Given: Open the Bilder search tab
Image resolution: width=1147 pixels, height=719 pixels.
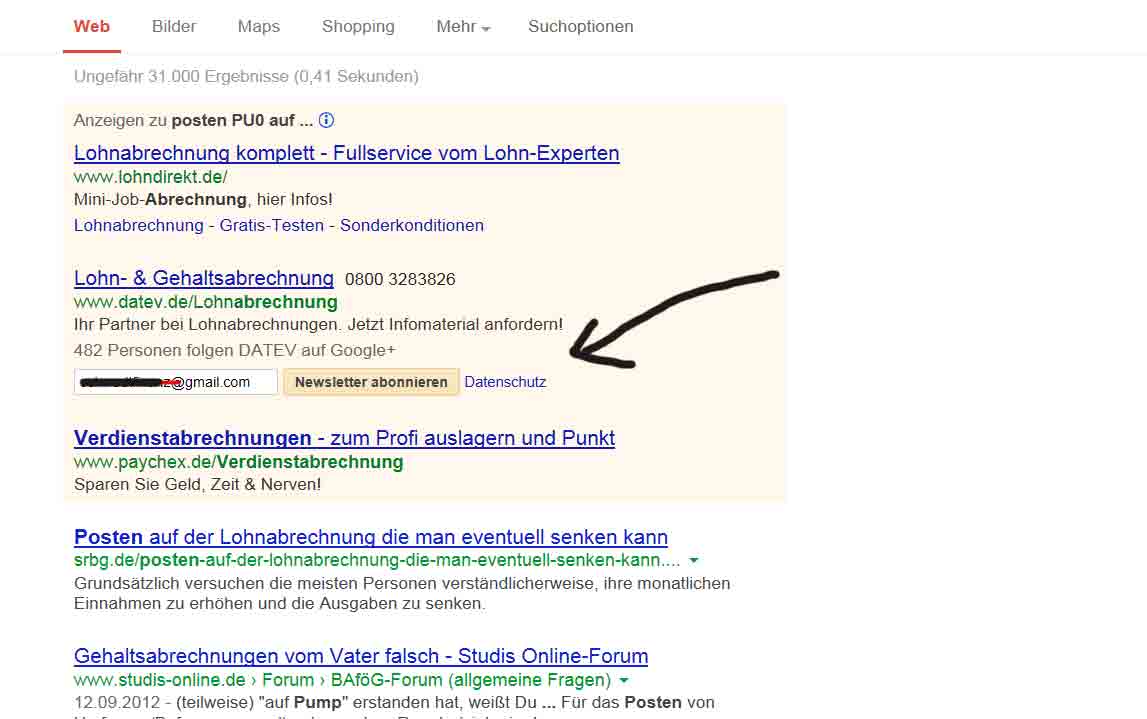Looking at the screenshot, I should [x=174, y=26].
